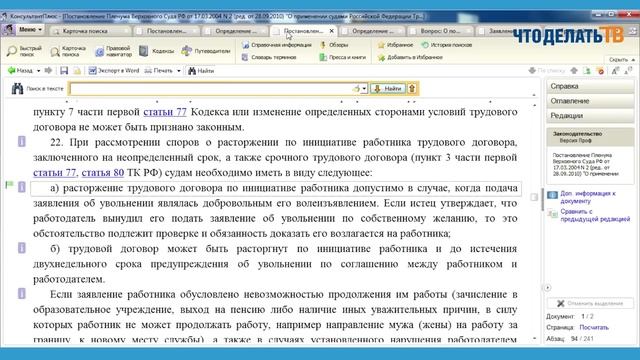Open Доп. информация к документу link
This screenshot has height=360, width=640.
coord(588,197)
